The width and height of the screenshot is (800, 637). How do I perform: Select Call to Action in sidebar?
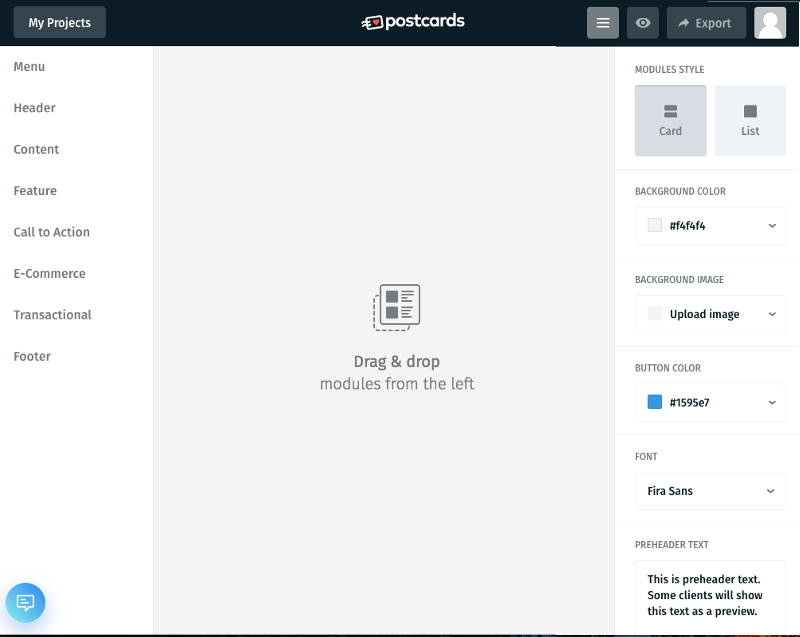point(52,232)
